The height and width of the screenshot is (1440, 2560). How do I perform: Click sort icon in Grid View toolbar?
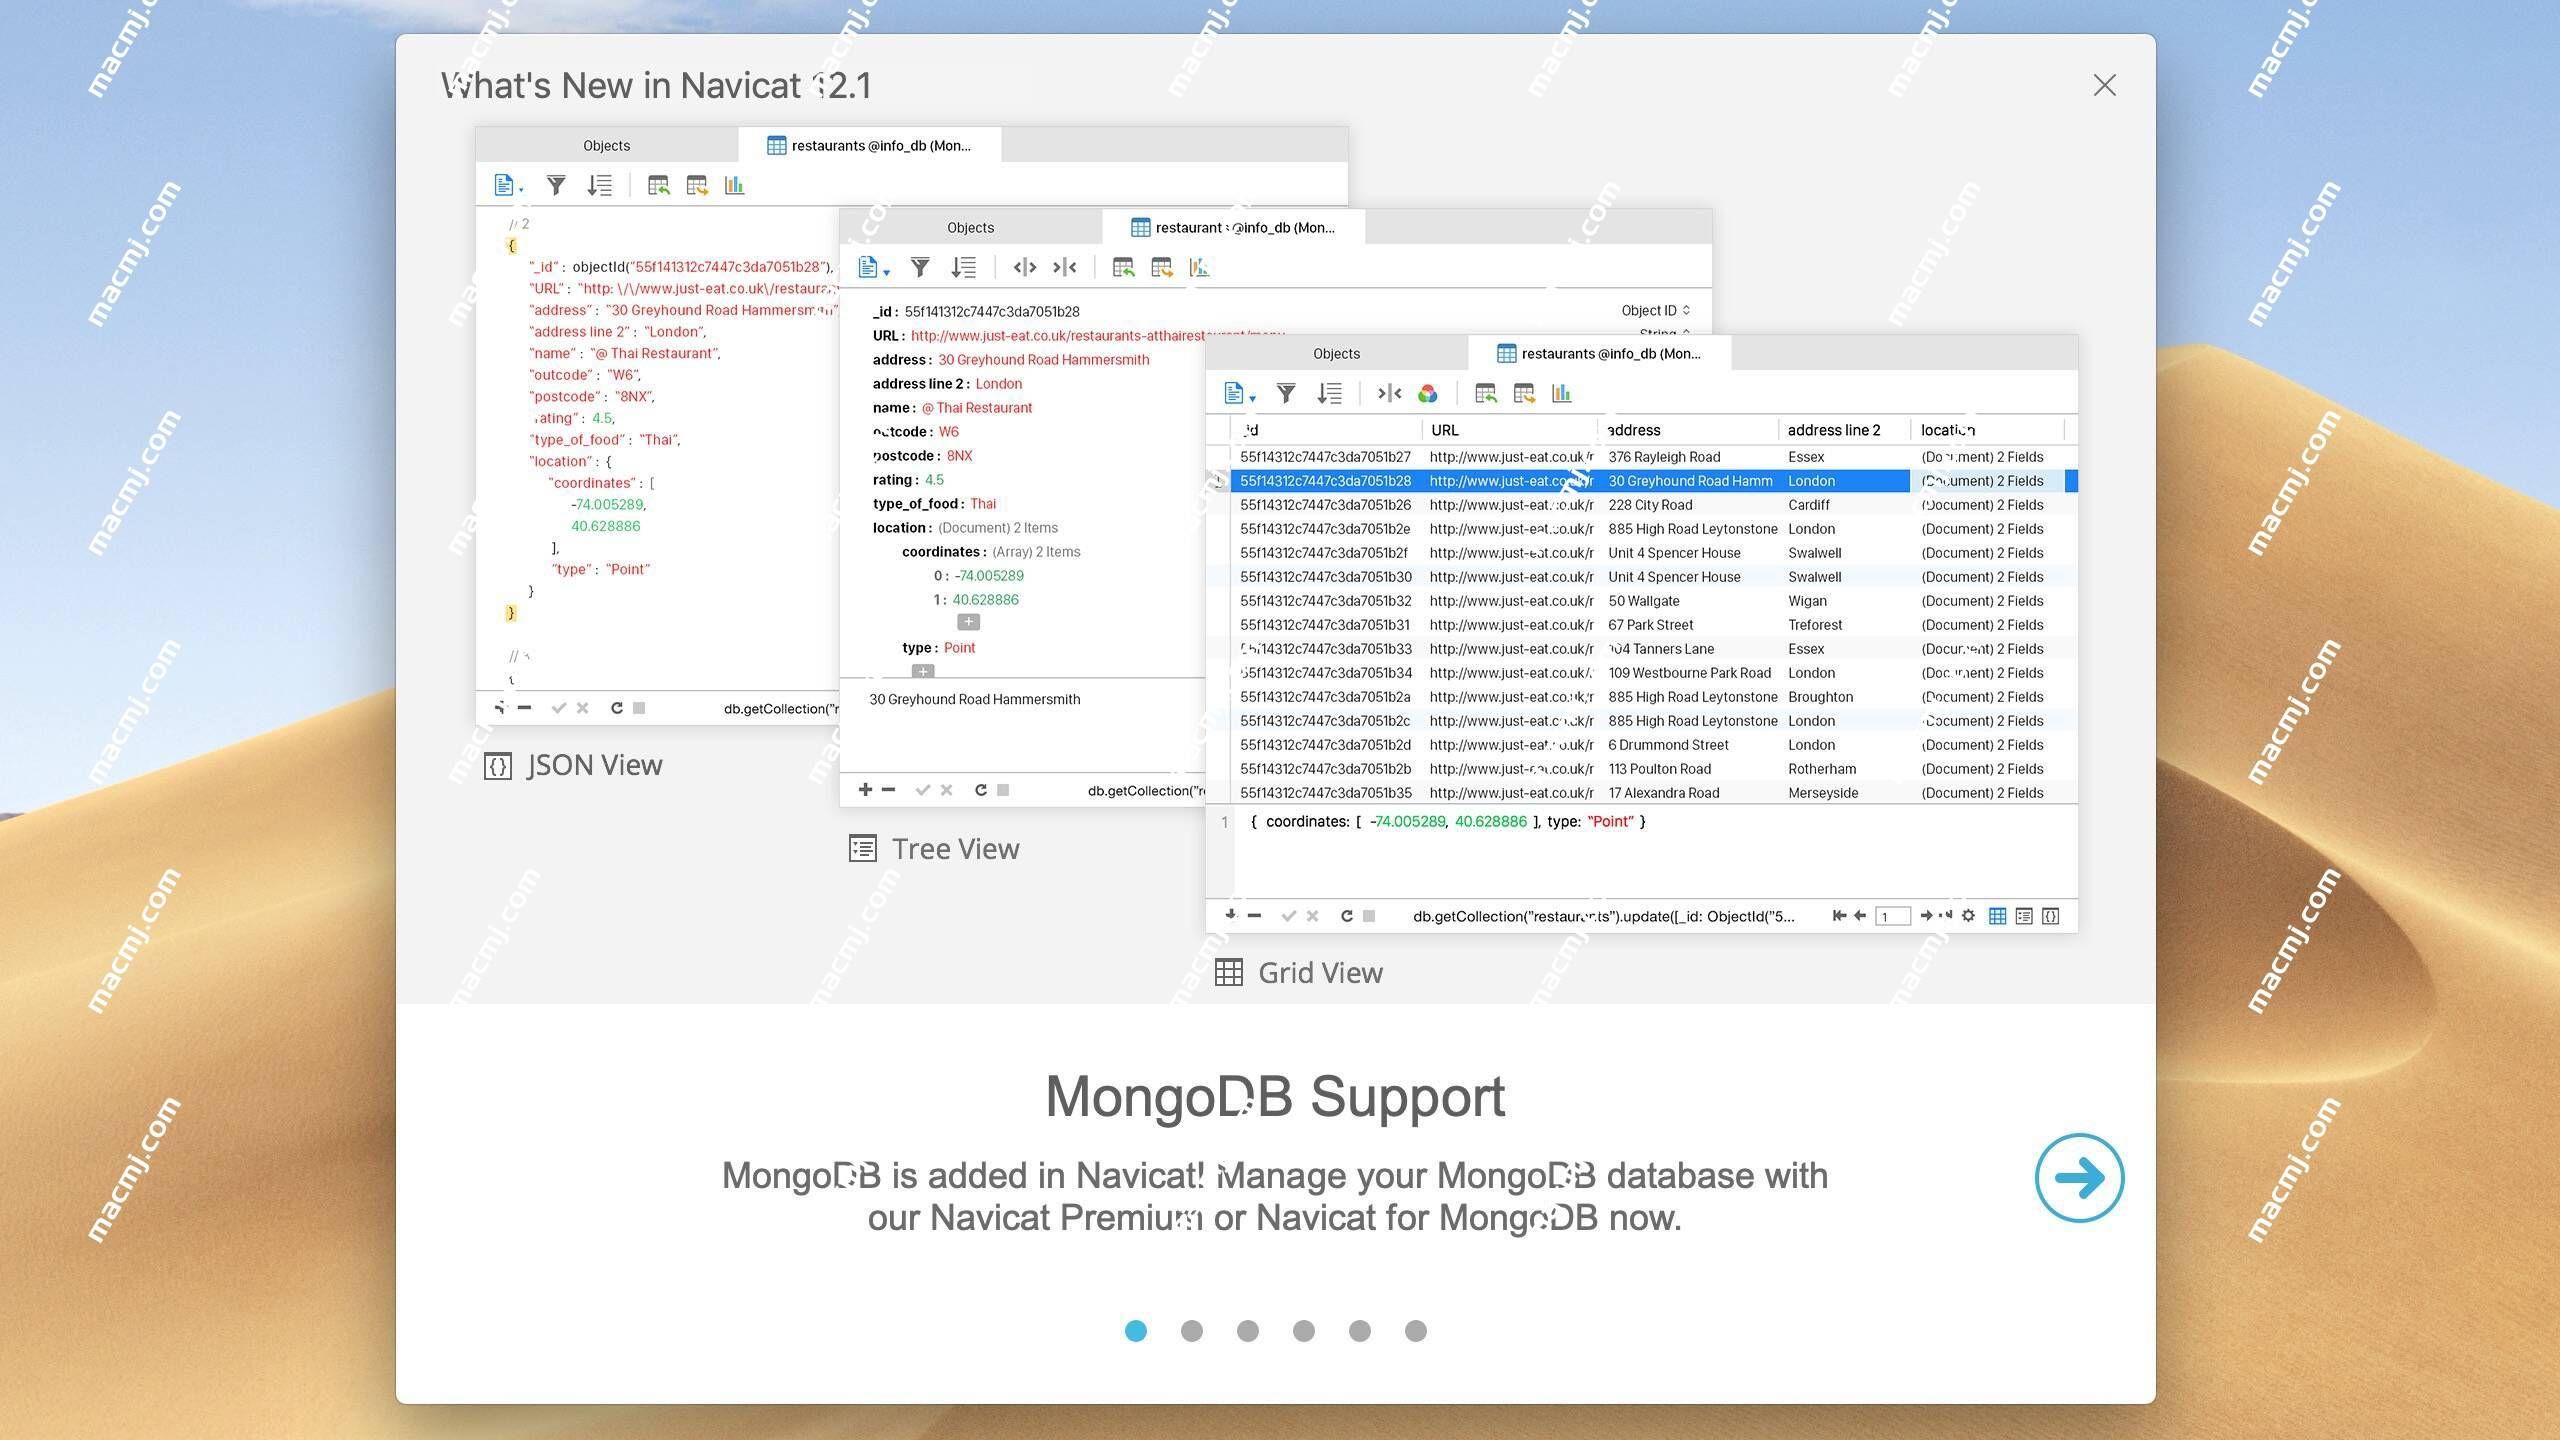(x=1329, y=393)
